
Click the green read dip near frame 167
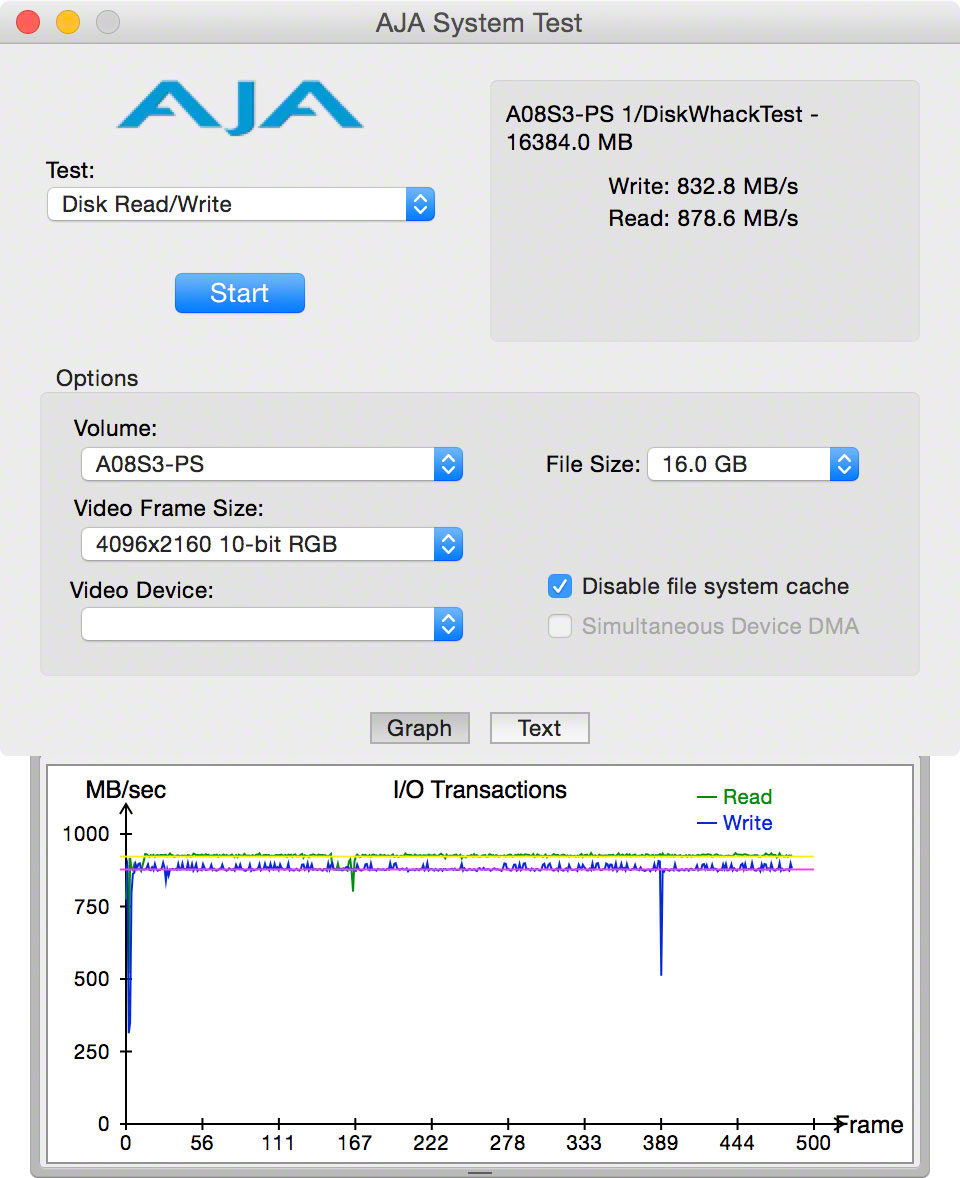click(x=353, y=876)
